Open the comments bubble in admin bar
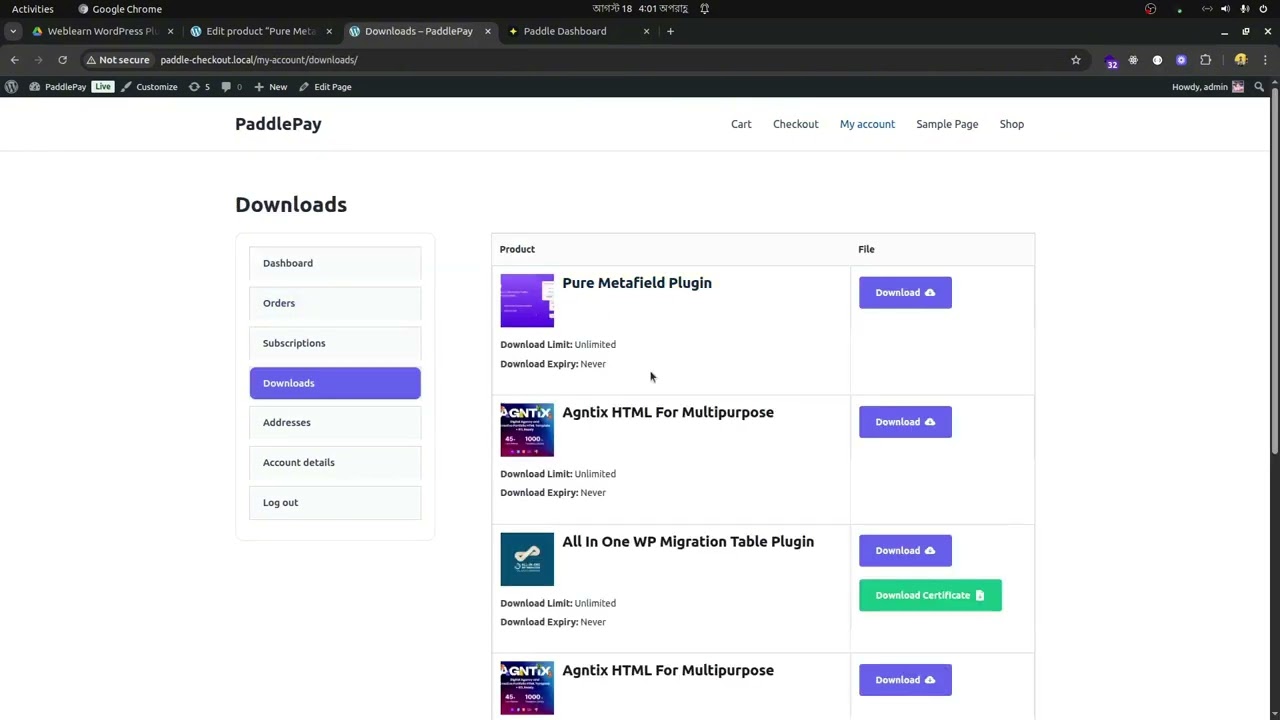 coord(231,87)
